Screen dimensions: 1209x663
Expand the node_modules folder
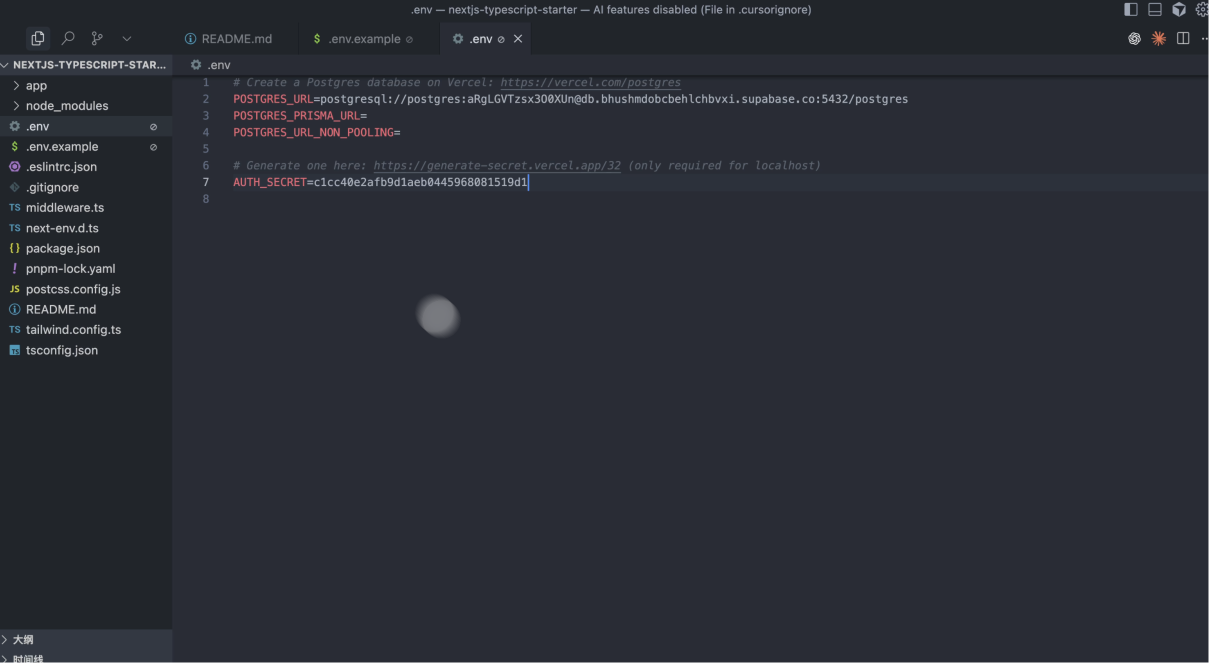point(66,106)
